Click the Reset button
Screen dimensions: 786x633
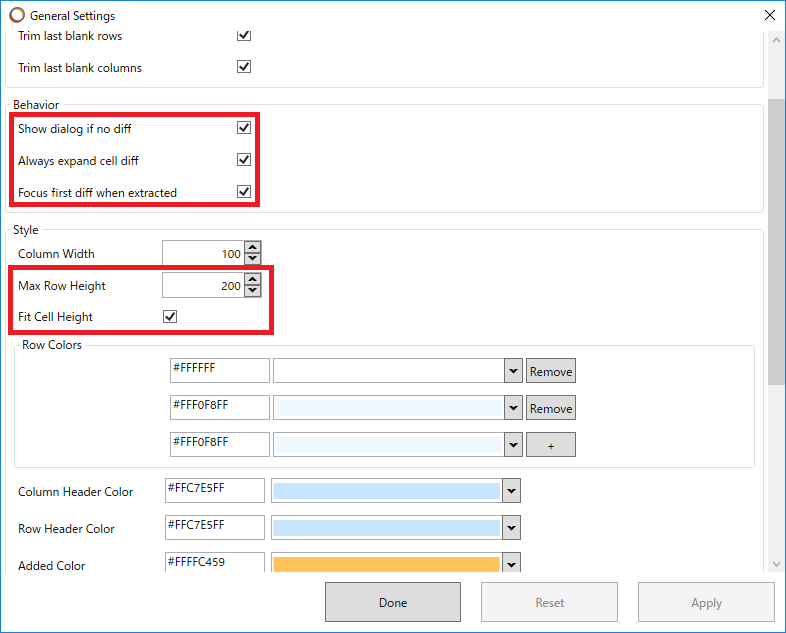pyautogui.click(x=549, y=602)
